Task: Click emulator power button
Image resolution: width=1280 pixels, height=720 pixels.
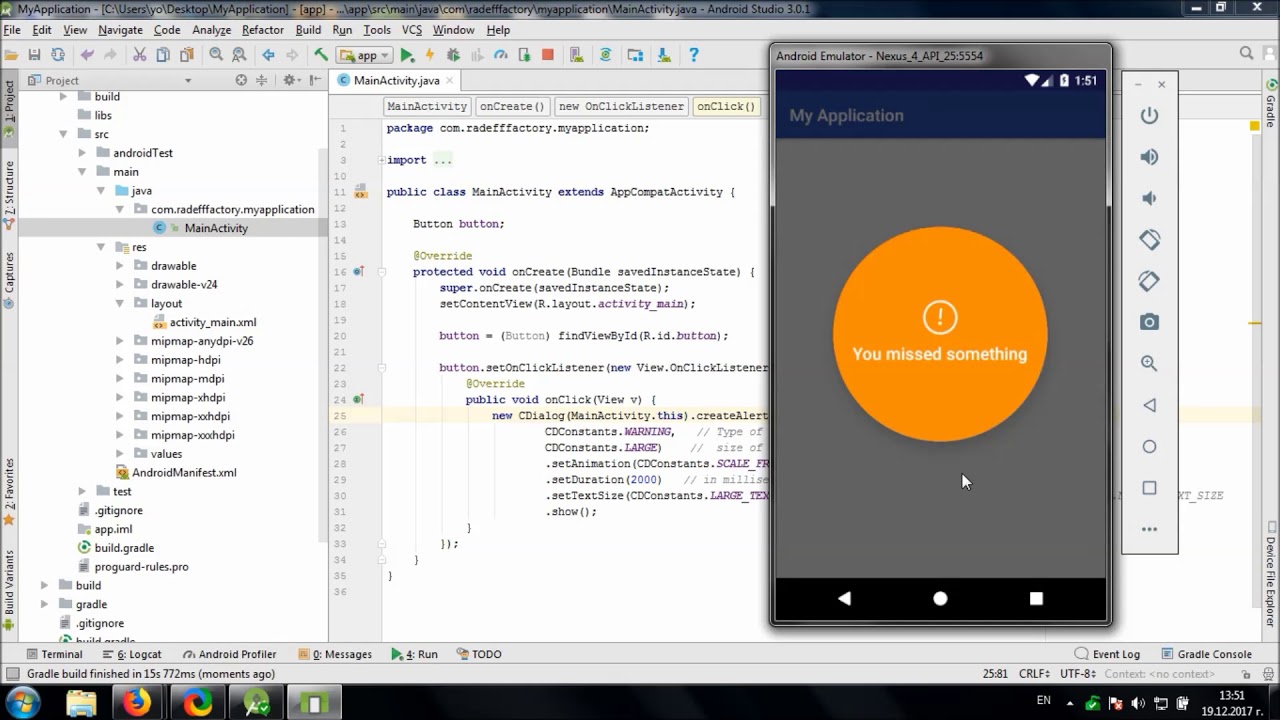Action: pos(1149,115)
